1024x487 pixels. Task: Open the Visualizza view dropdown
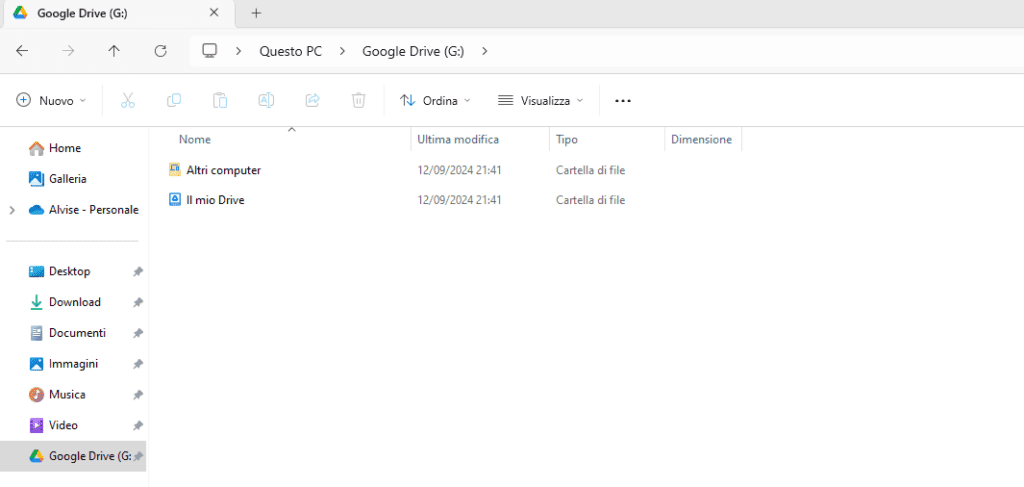[540, 101]
